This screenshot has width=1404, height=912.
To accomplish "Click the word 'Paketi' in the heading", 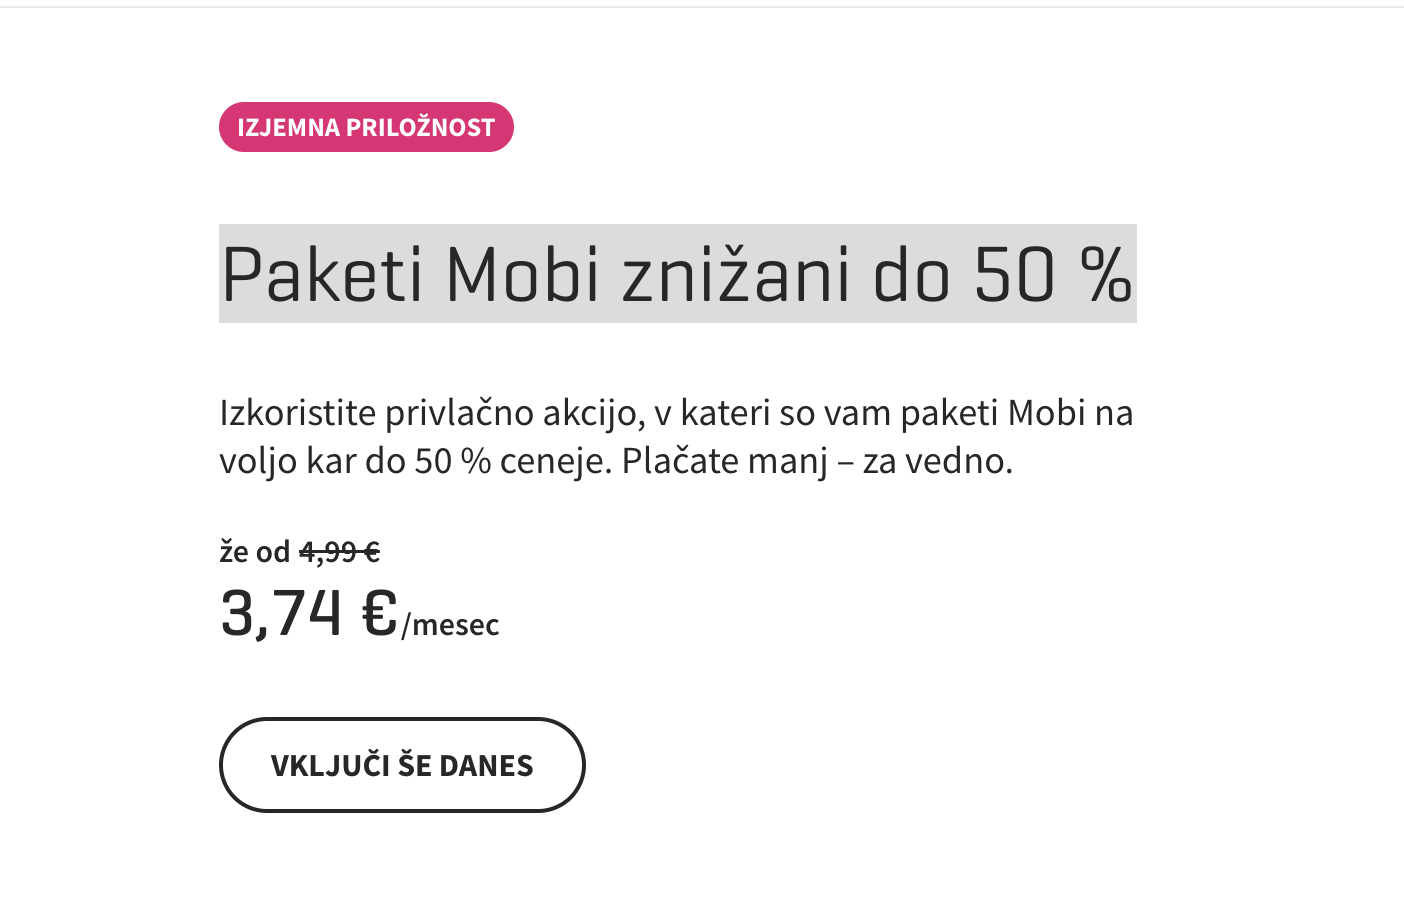I will [323, 274].
